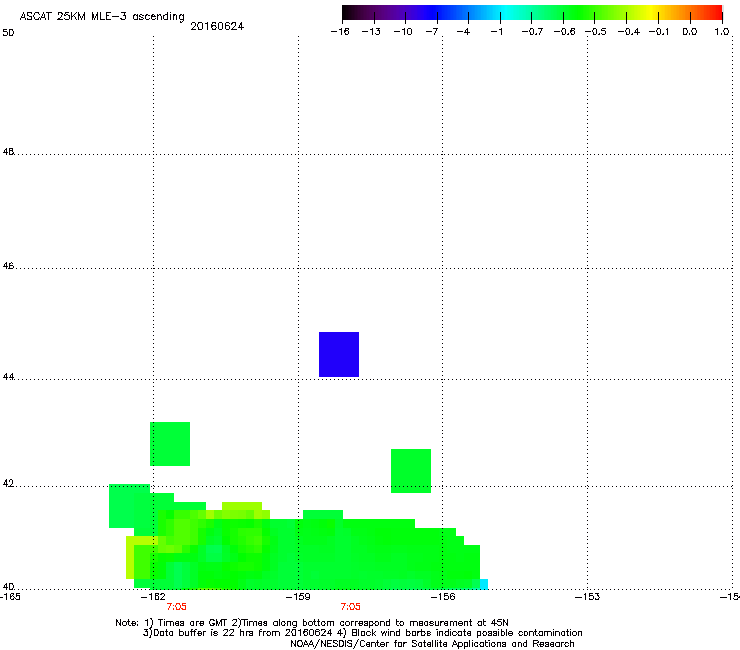Click the longitude label -156
Screen dimensions: 740x650
pos(443,597)
